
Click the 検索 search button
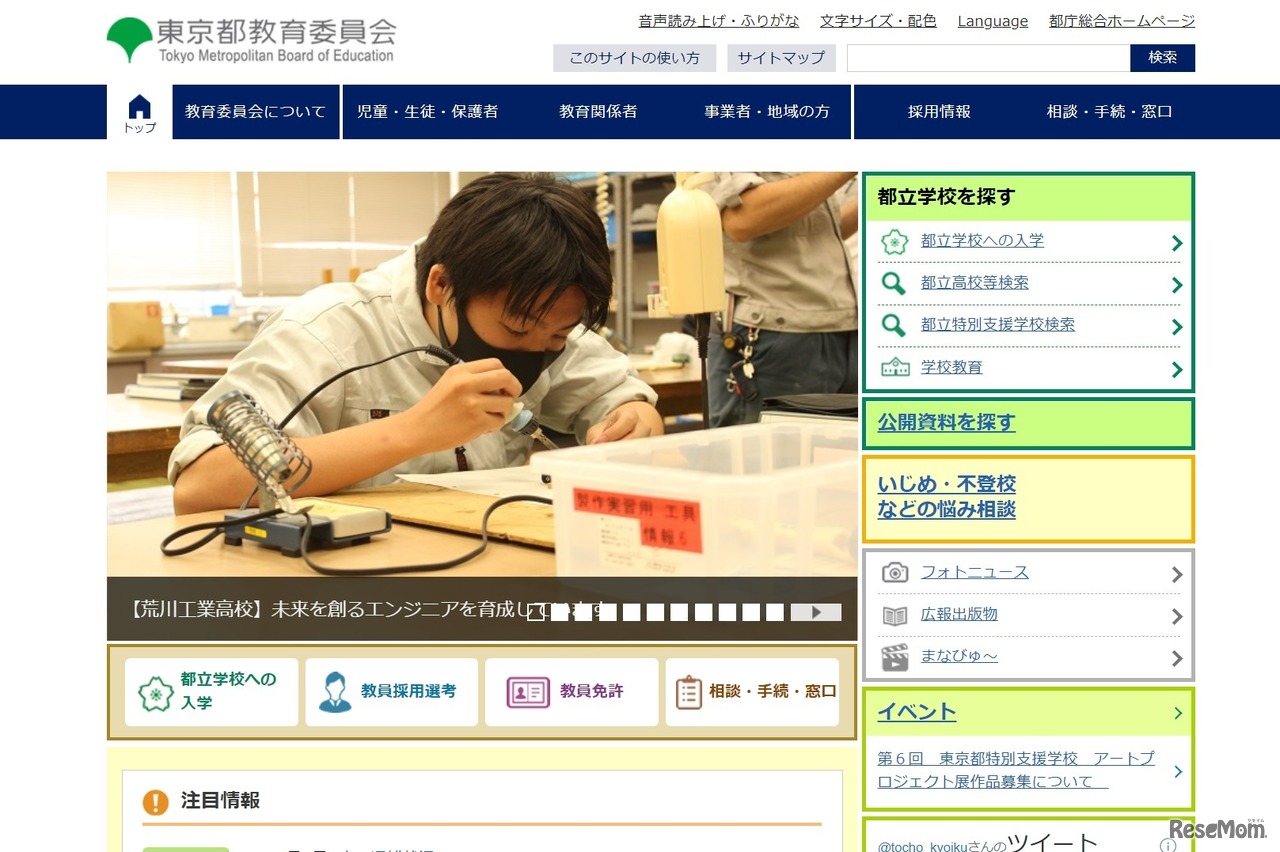[x=1163, y=58]
